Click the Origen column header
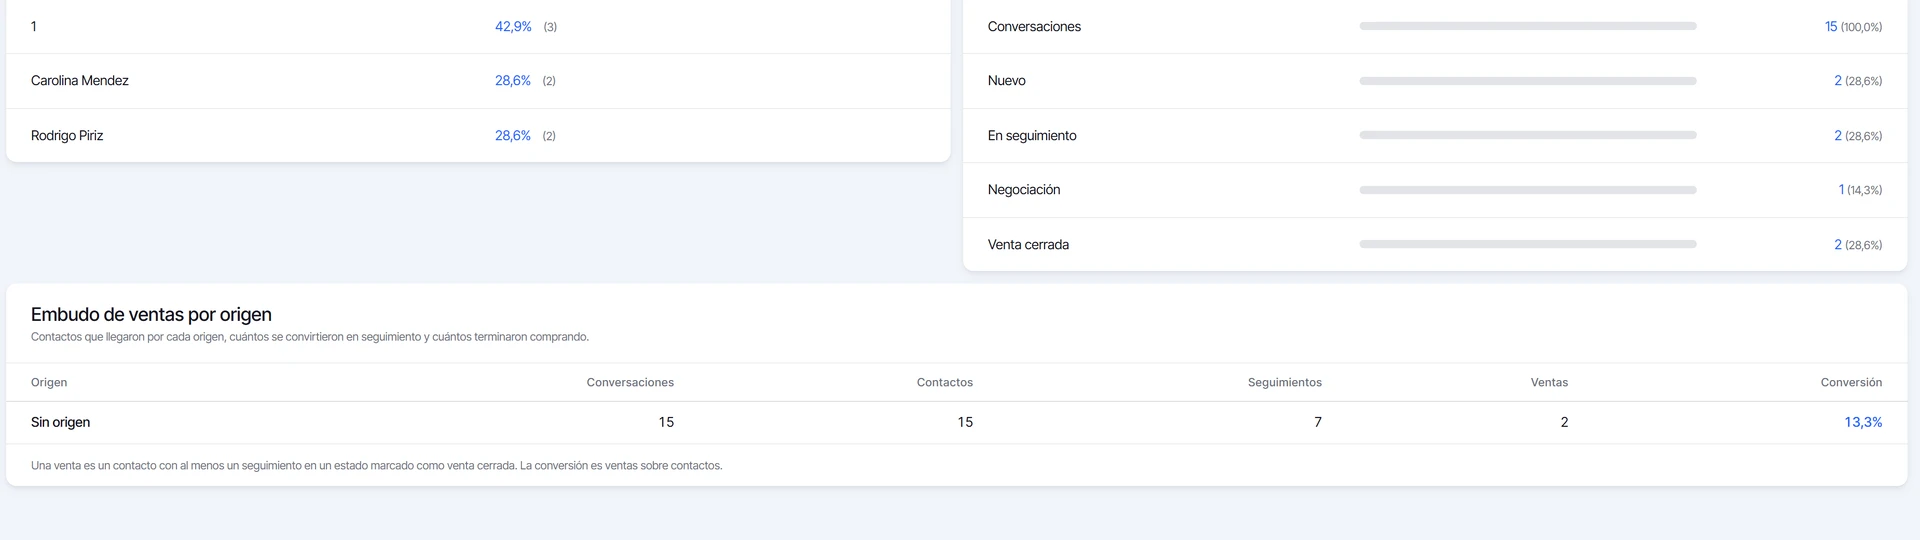 pos(49,383)
